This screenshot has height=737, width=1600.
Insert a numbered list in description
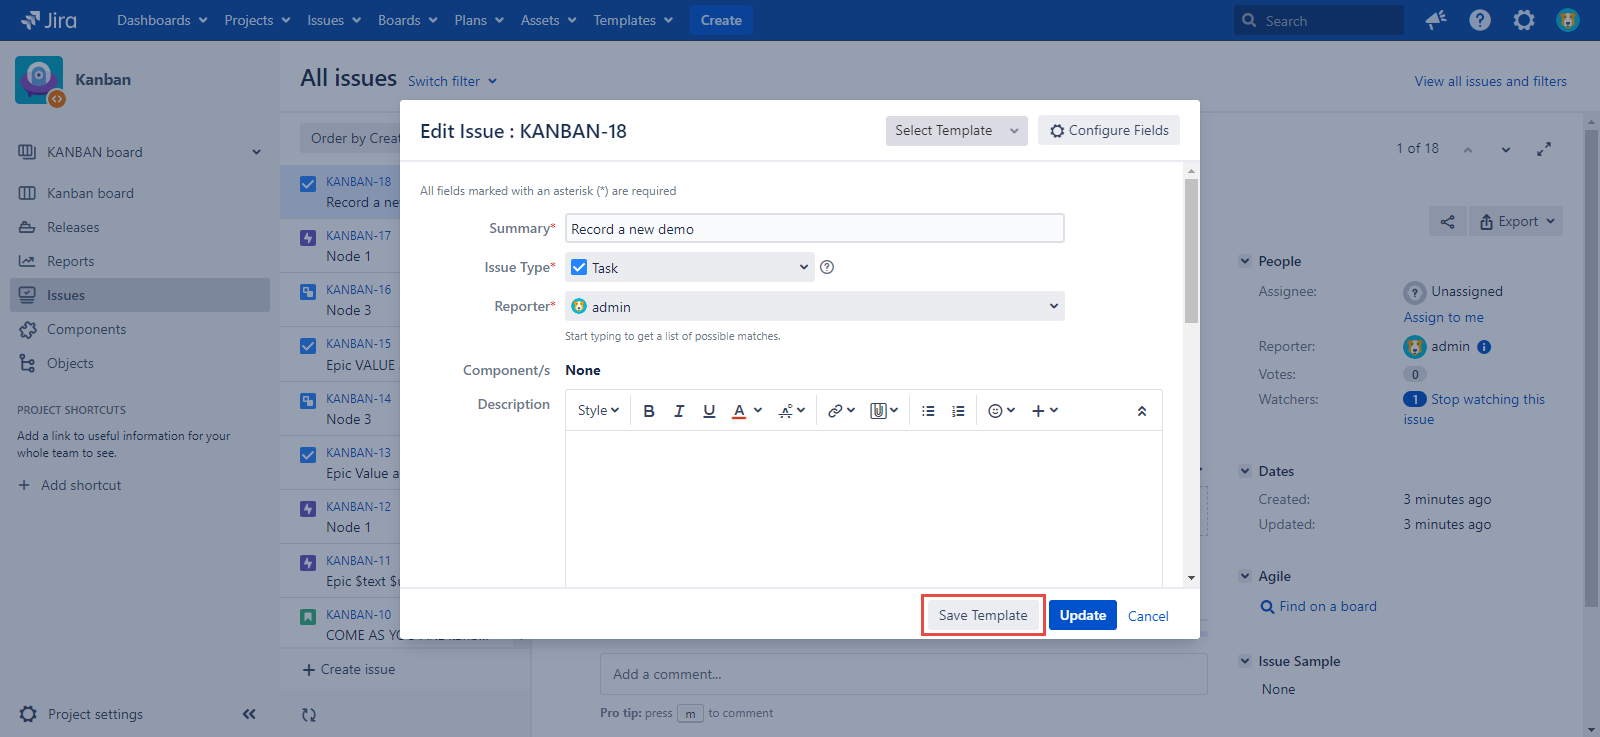(958, 411)
